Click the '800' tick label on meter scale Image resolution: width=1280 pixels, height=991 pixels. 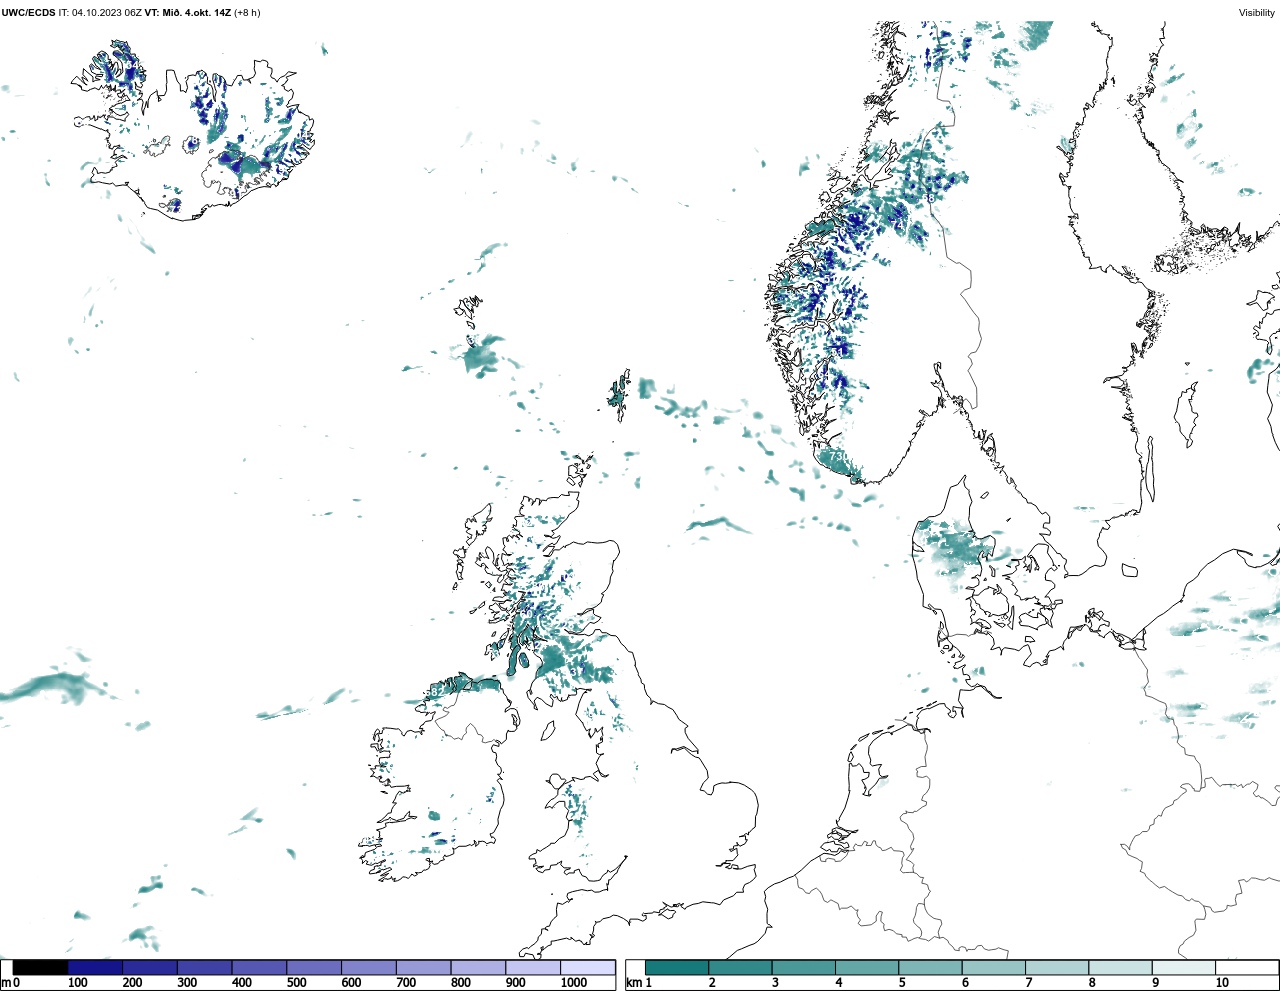click(460, 983)
